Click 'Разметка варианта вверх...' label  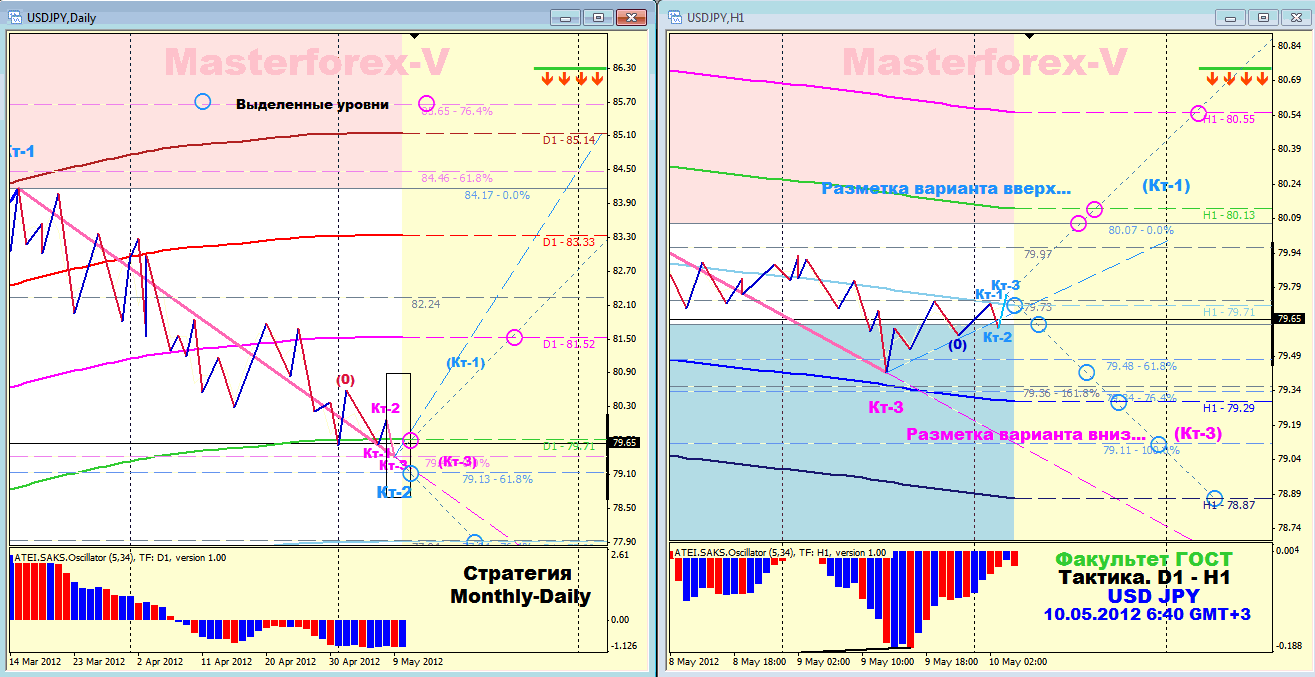[x=946, y=189]
